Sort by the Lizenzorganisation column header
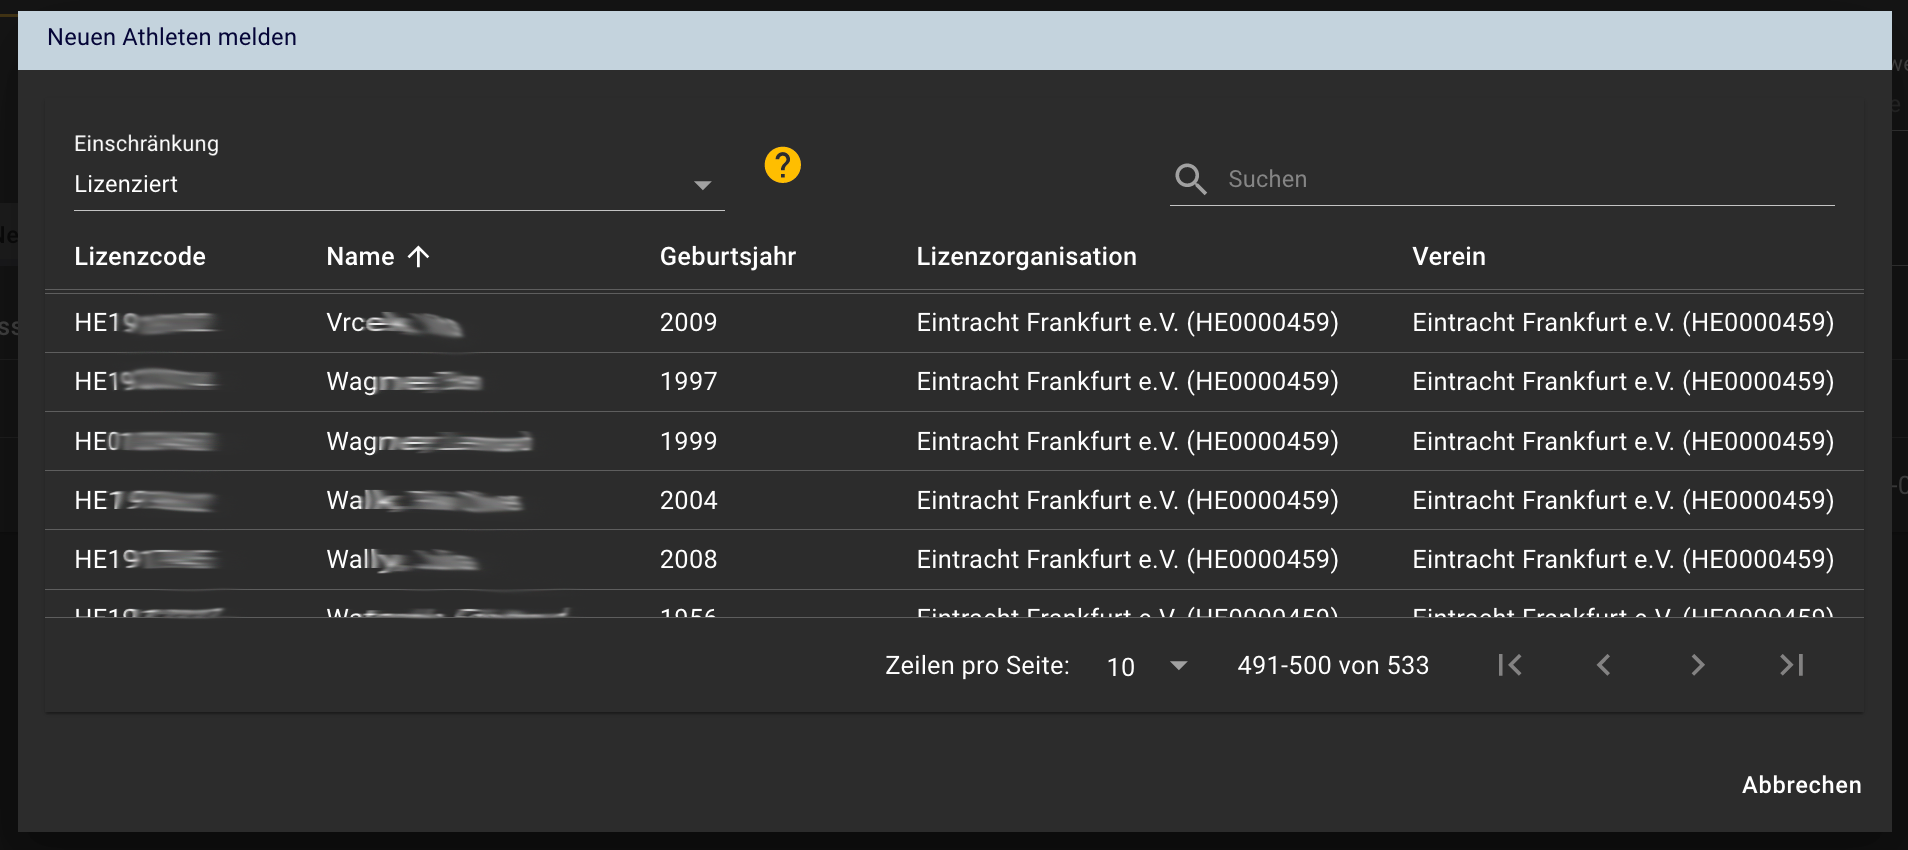 pyautogui.click(x=1026, y=257)
